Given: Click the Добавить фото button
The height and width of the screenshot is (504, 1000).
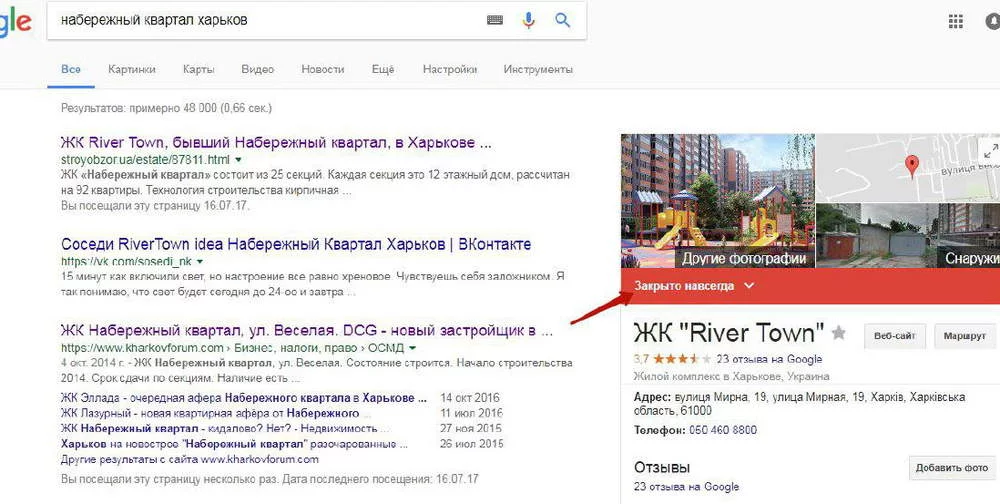Looking at the screenshot, I should (952, 468).
